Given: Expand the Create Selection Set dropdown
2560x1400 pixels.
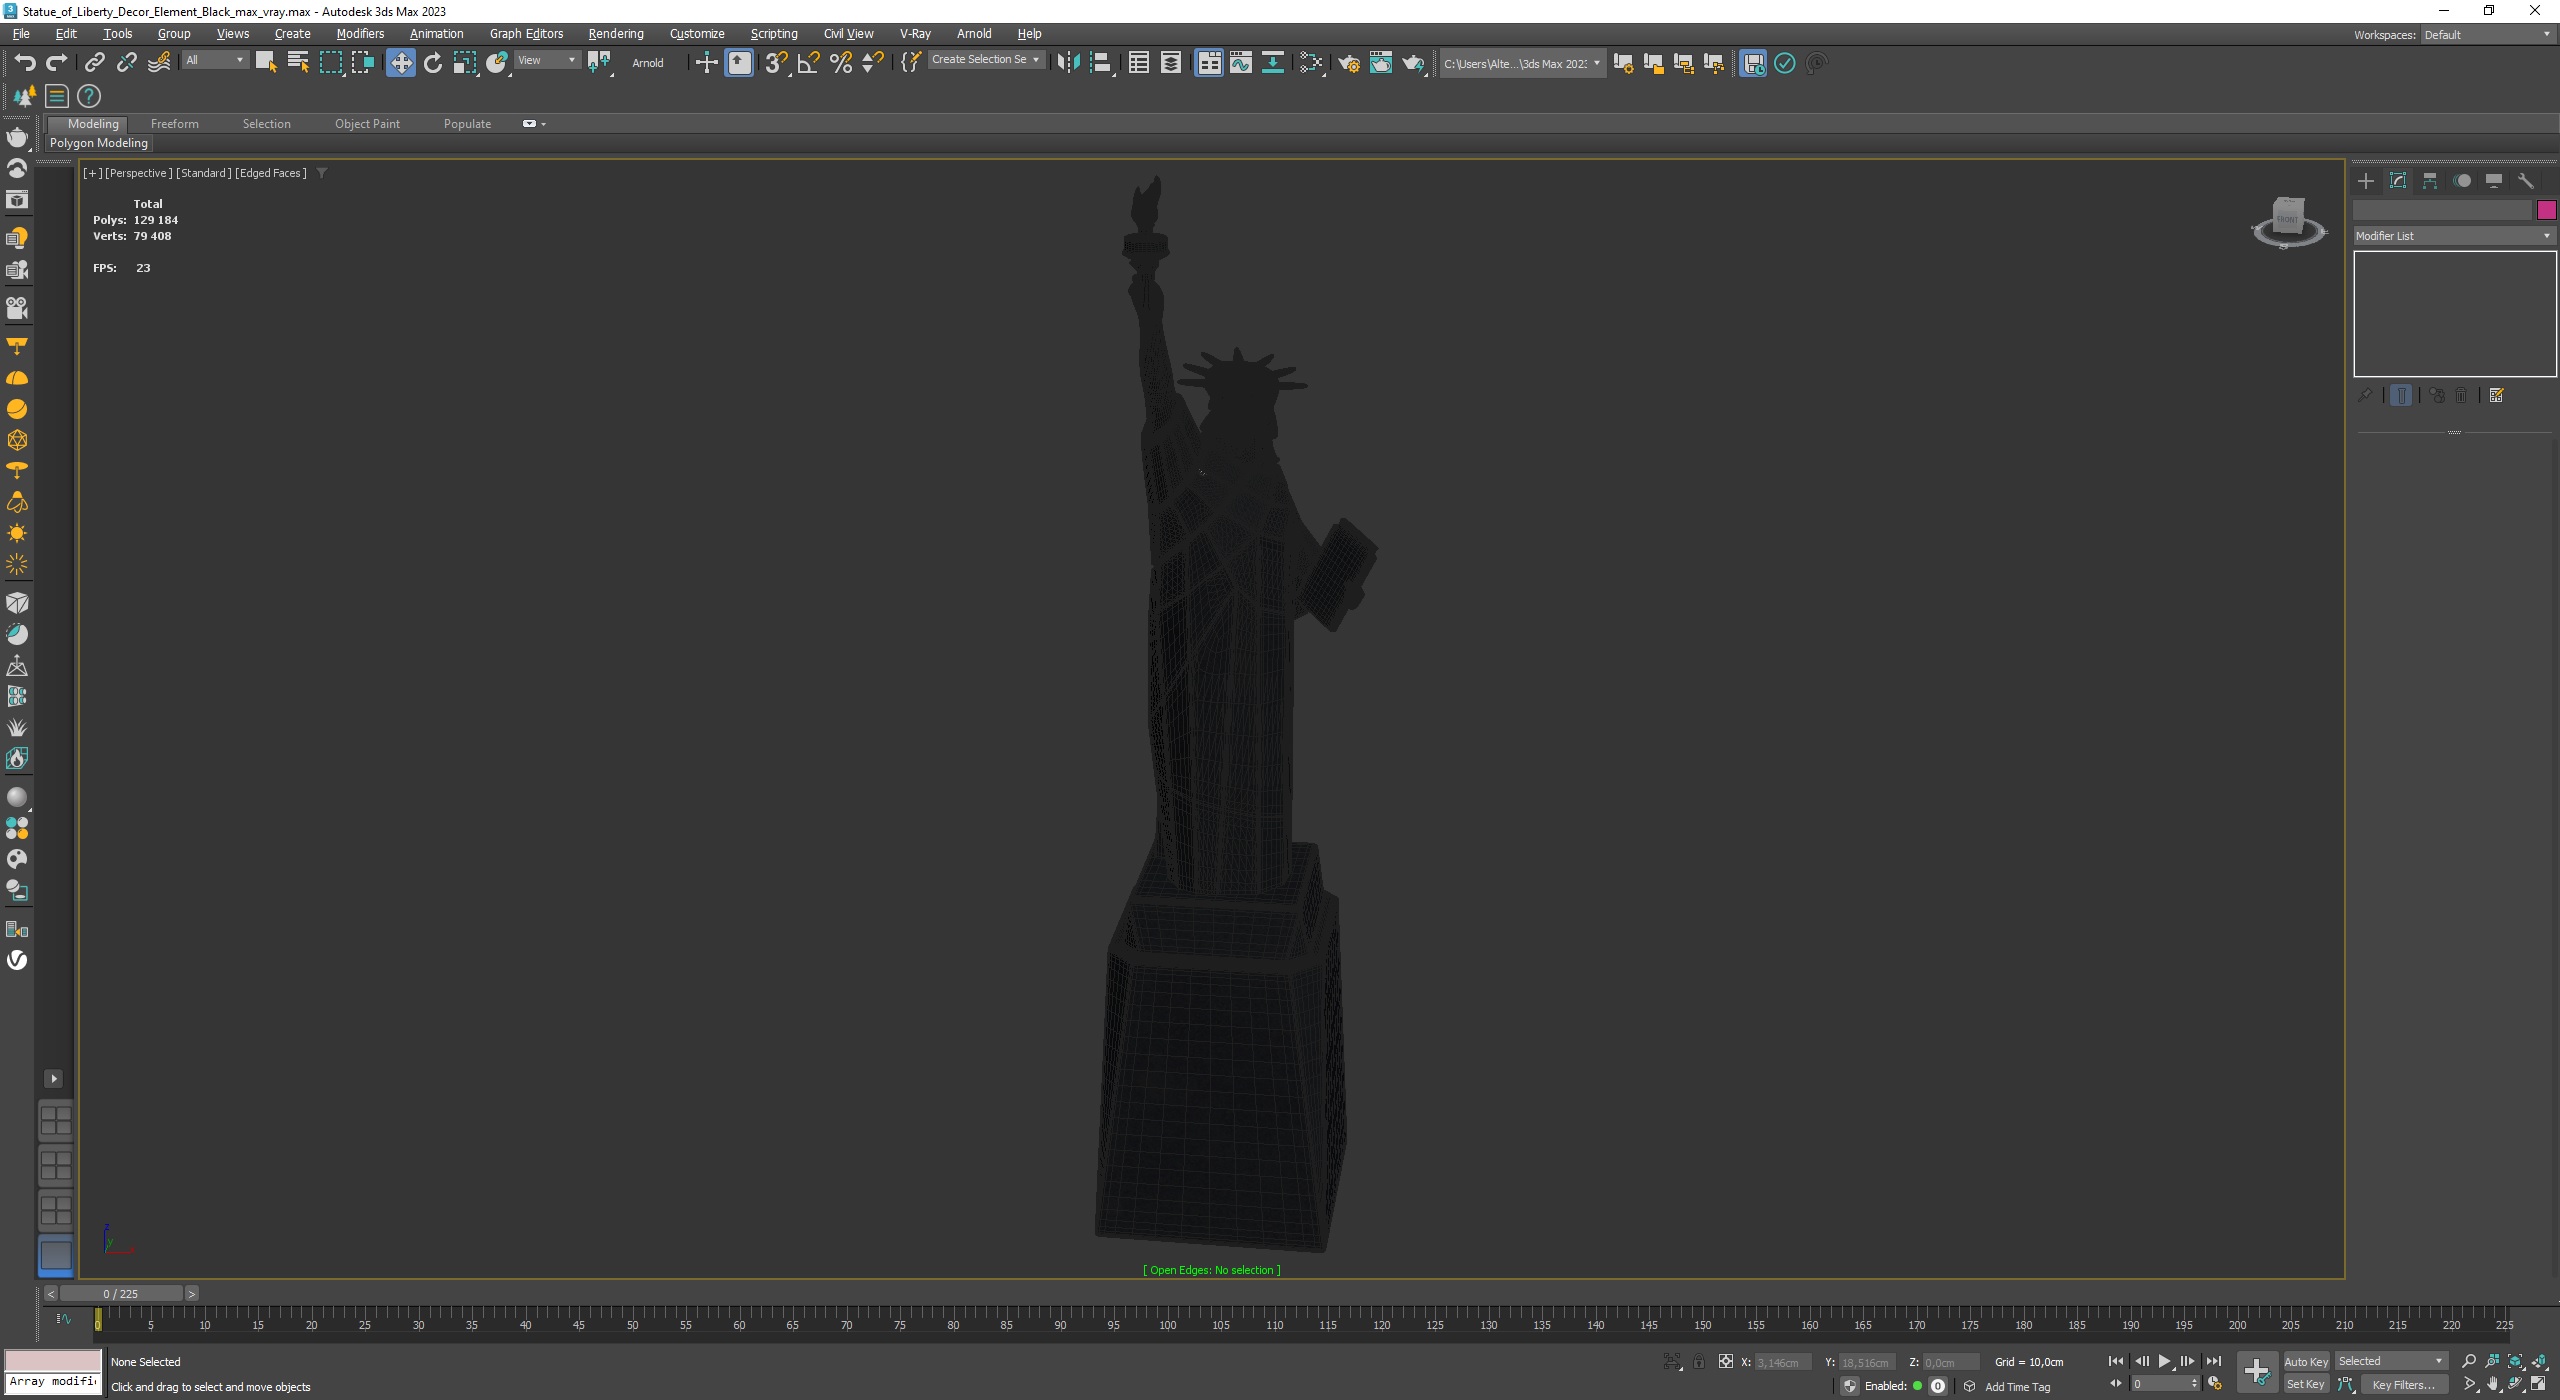Looking at the screenshot, I should pos(986,60).
